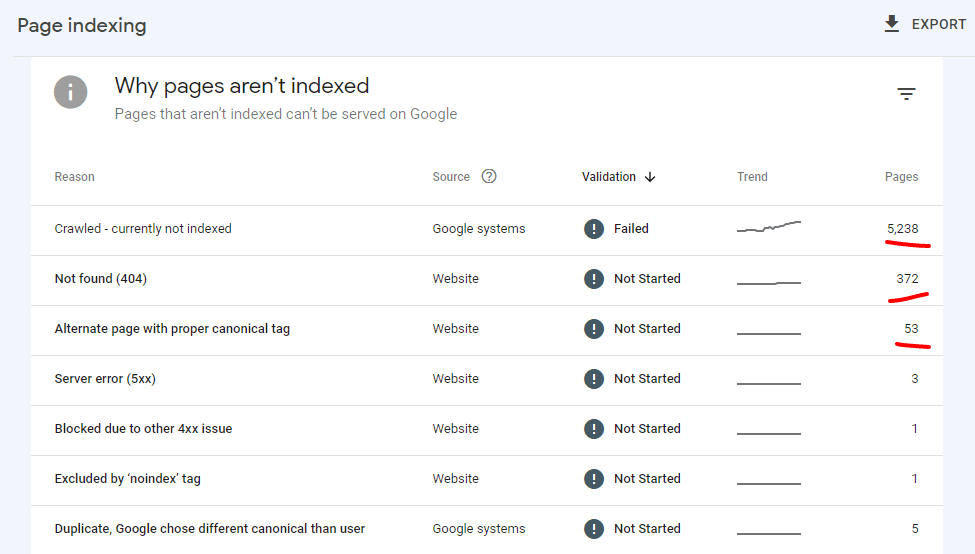Click Failed status icon for Crawled row
This screenshot has height=554, width=975.
coord(594,229)
